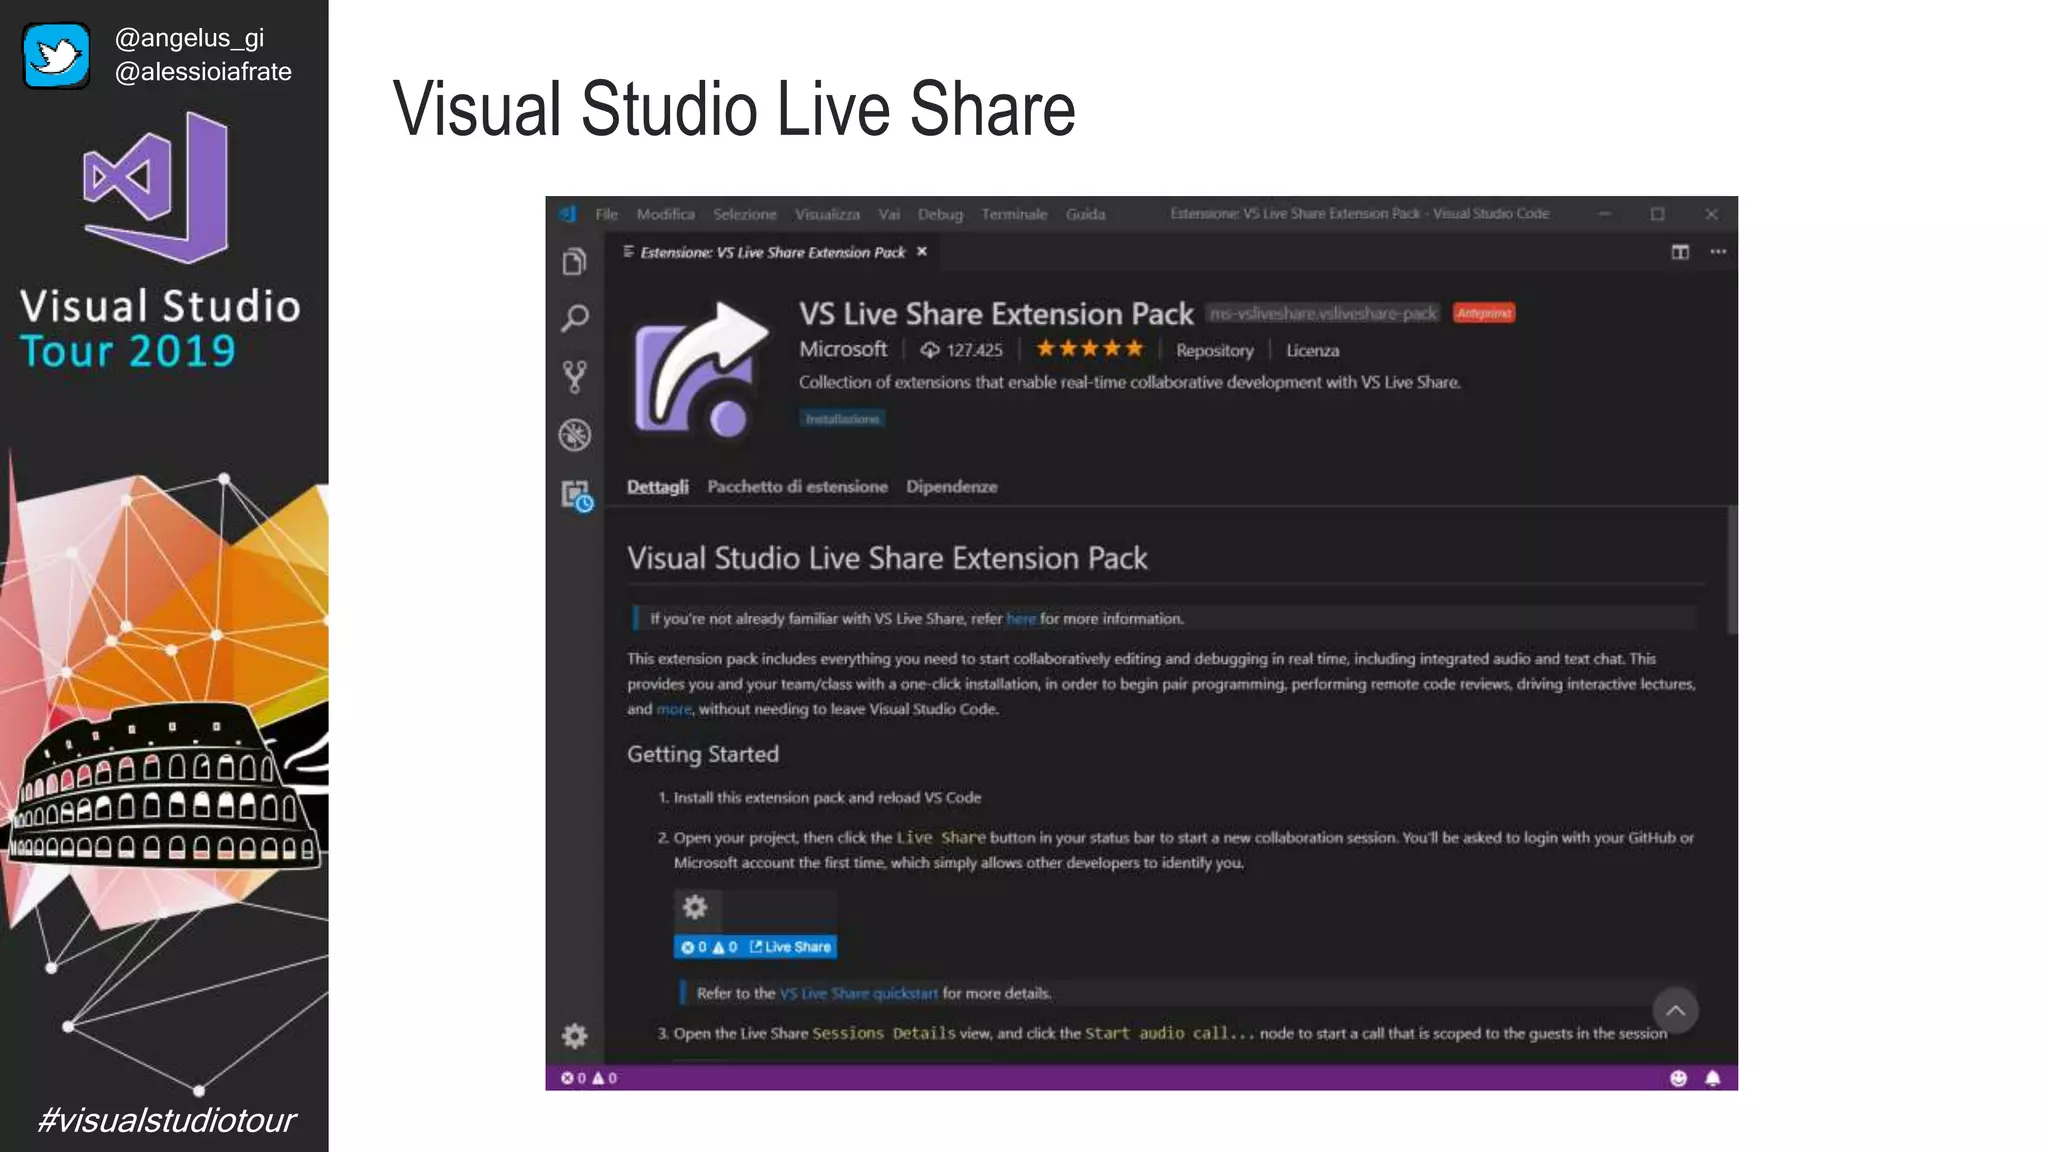This screenshot has width=2048, height=1152.
Task: Click the VS Code logo in title bar
Action: point(567,214)
